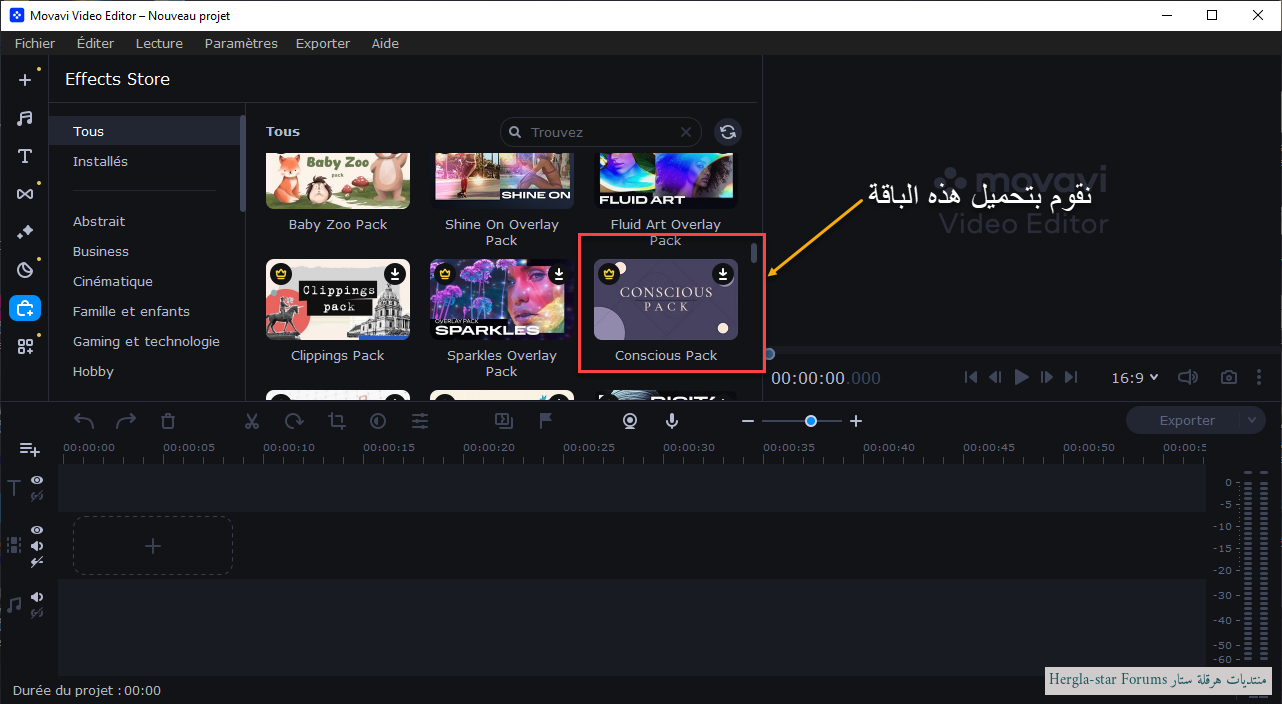Download the Sparkles Overlay Pack
This screenshot has width=1282, height=704.
pos(559,273)
